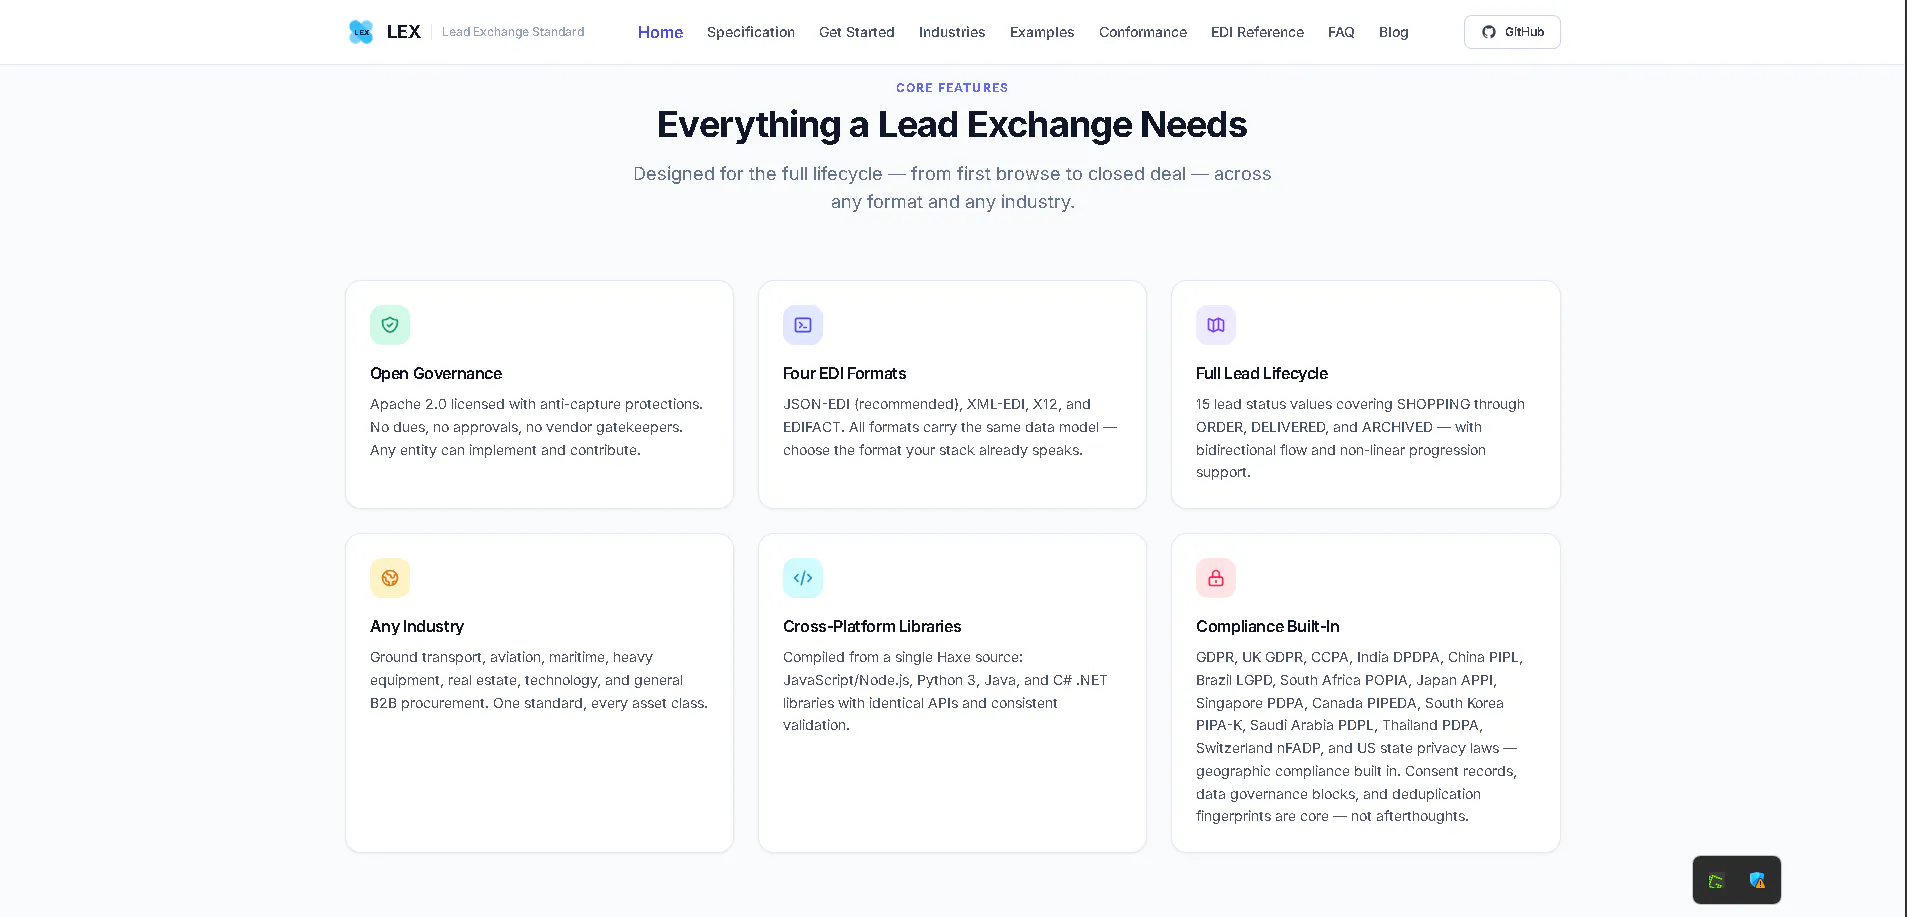Click the blue shield warning icon
Screen dimensions: 1907x917
(x=1757, y=881)
